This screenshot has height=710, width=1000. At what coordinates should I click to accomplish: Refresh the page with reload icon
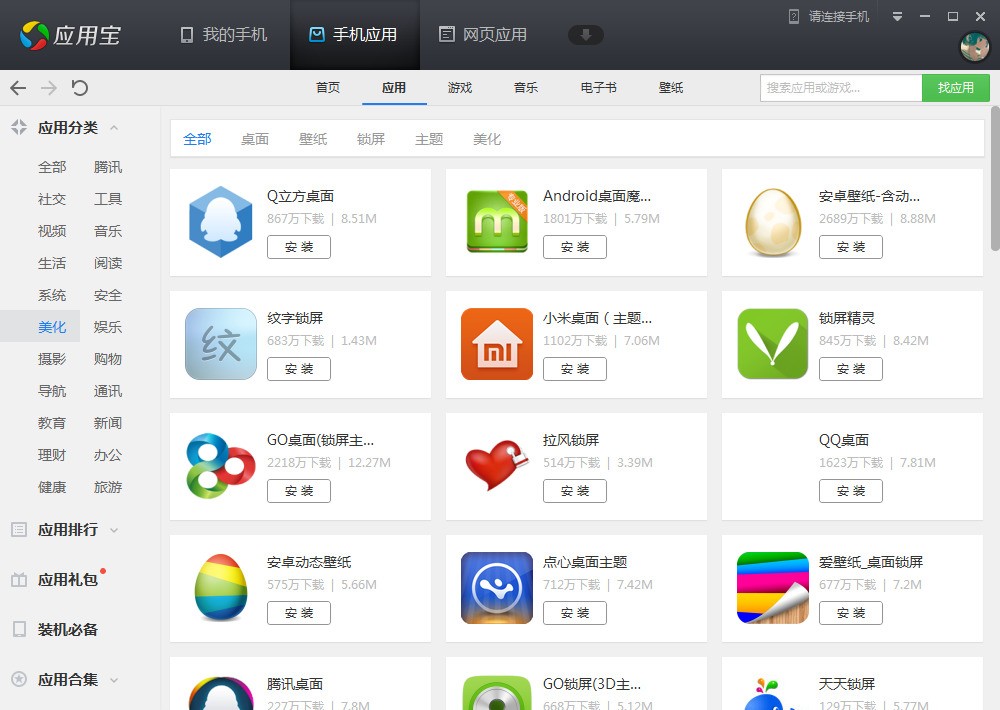point(80,87)
